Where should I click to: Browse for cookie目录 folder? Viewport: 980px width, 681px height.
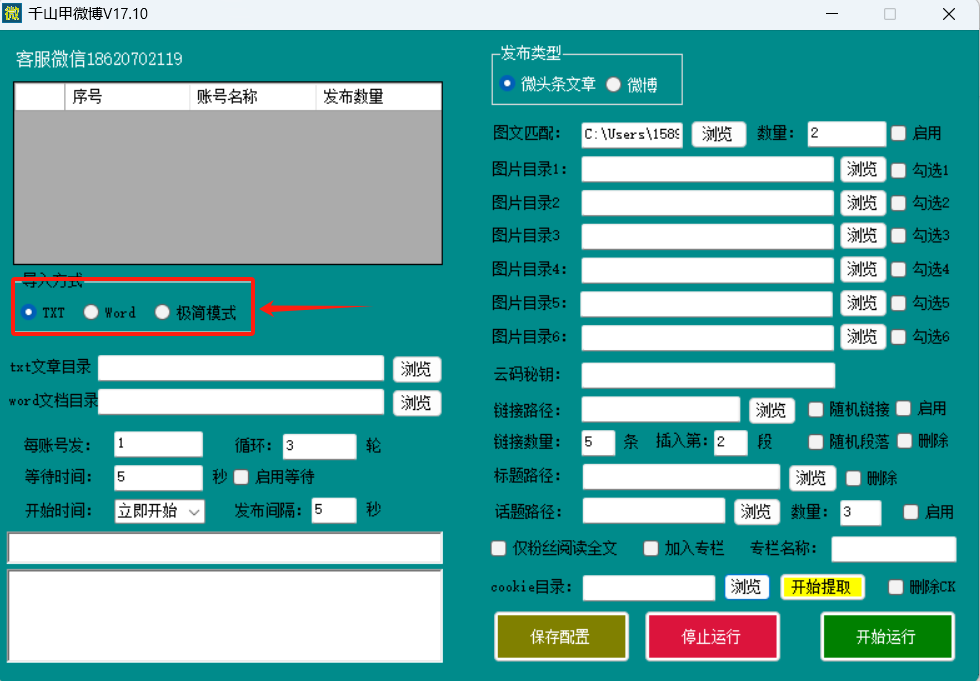pos(746,587)
